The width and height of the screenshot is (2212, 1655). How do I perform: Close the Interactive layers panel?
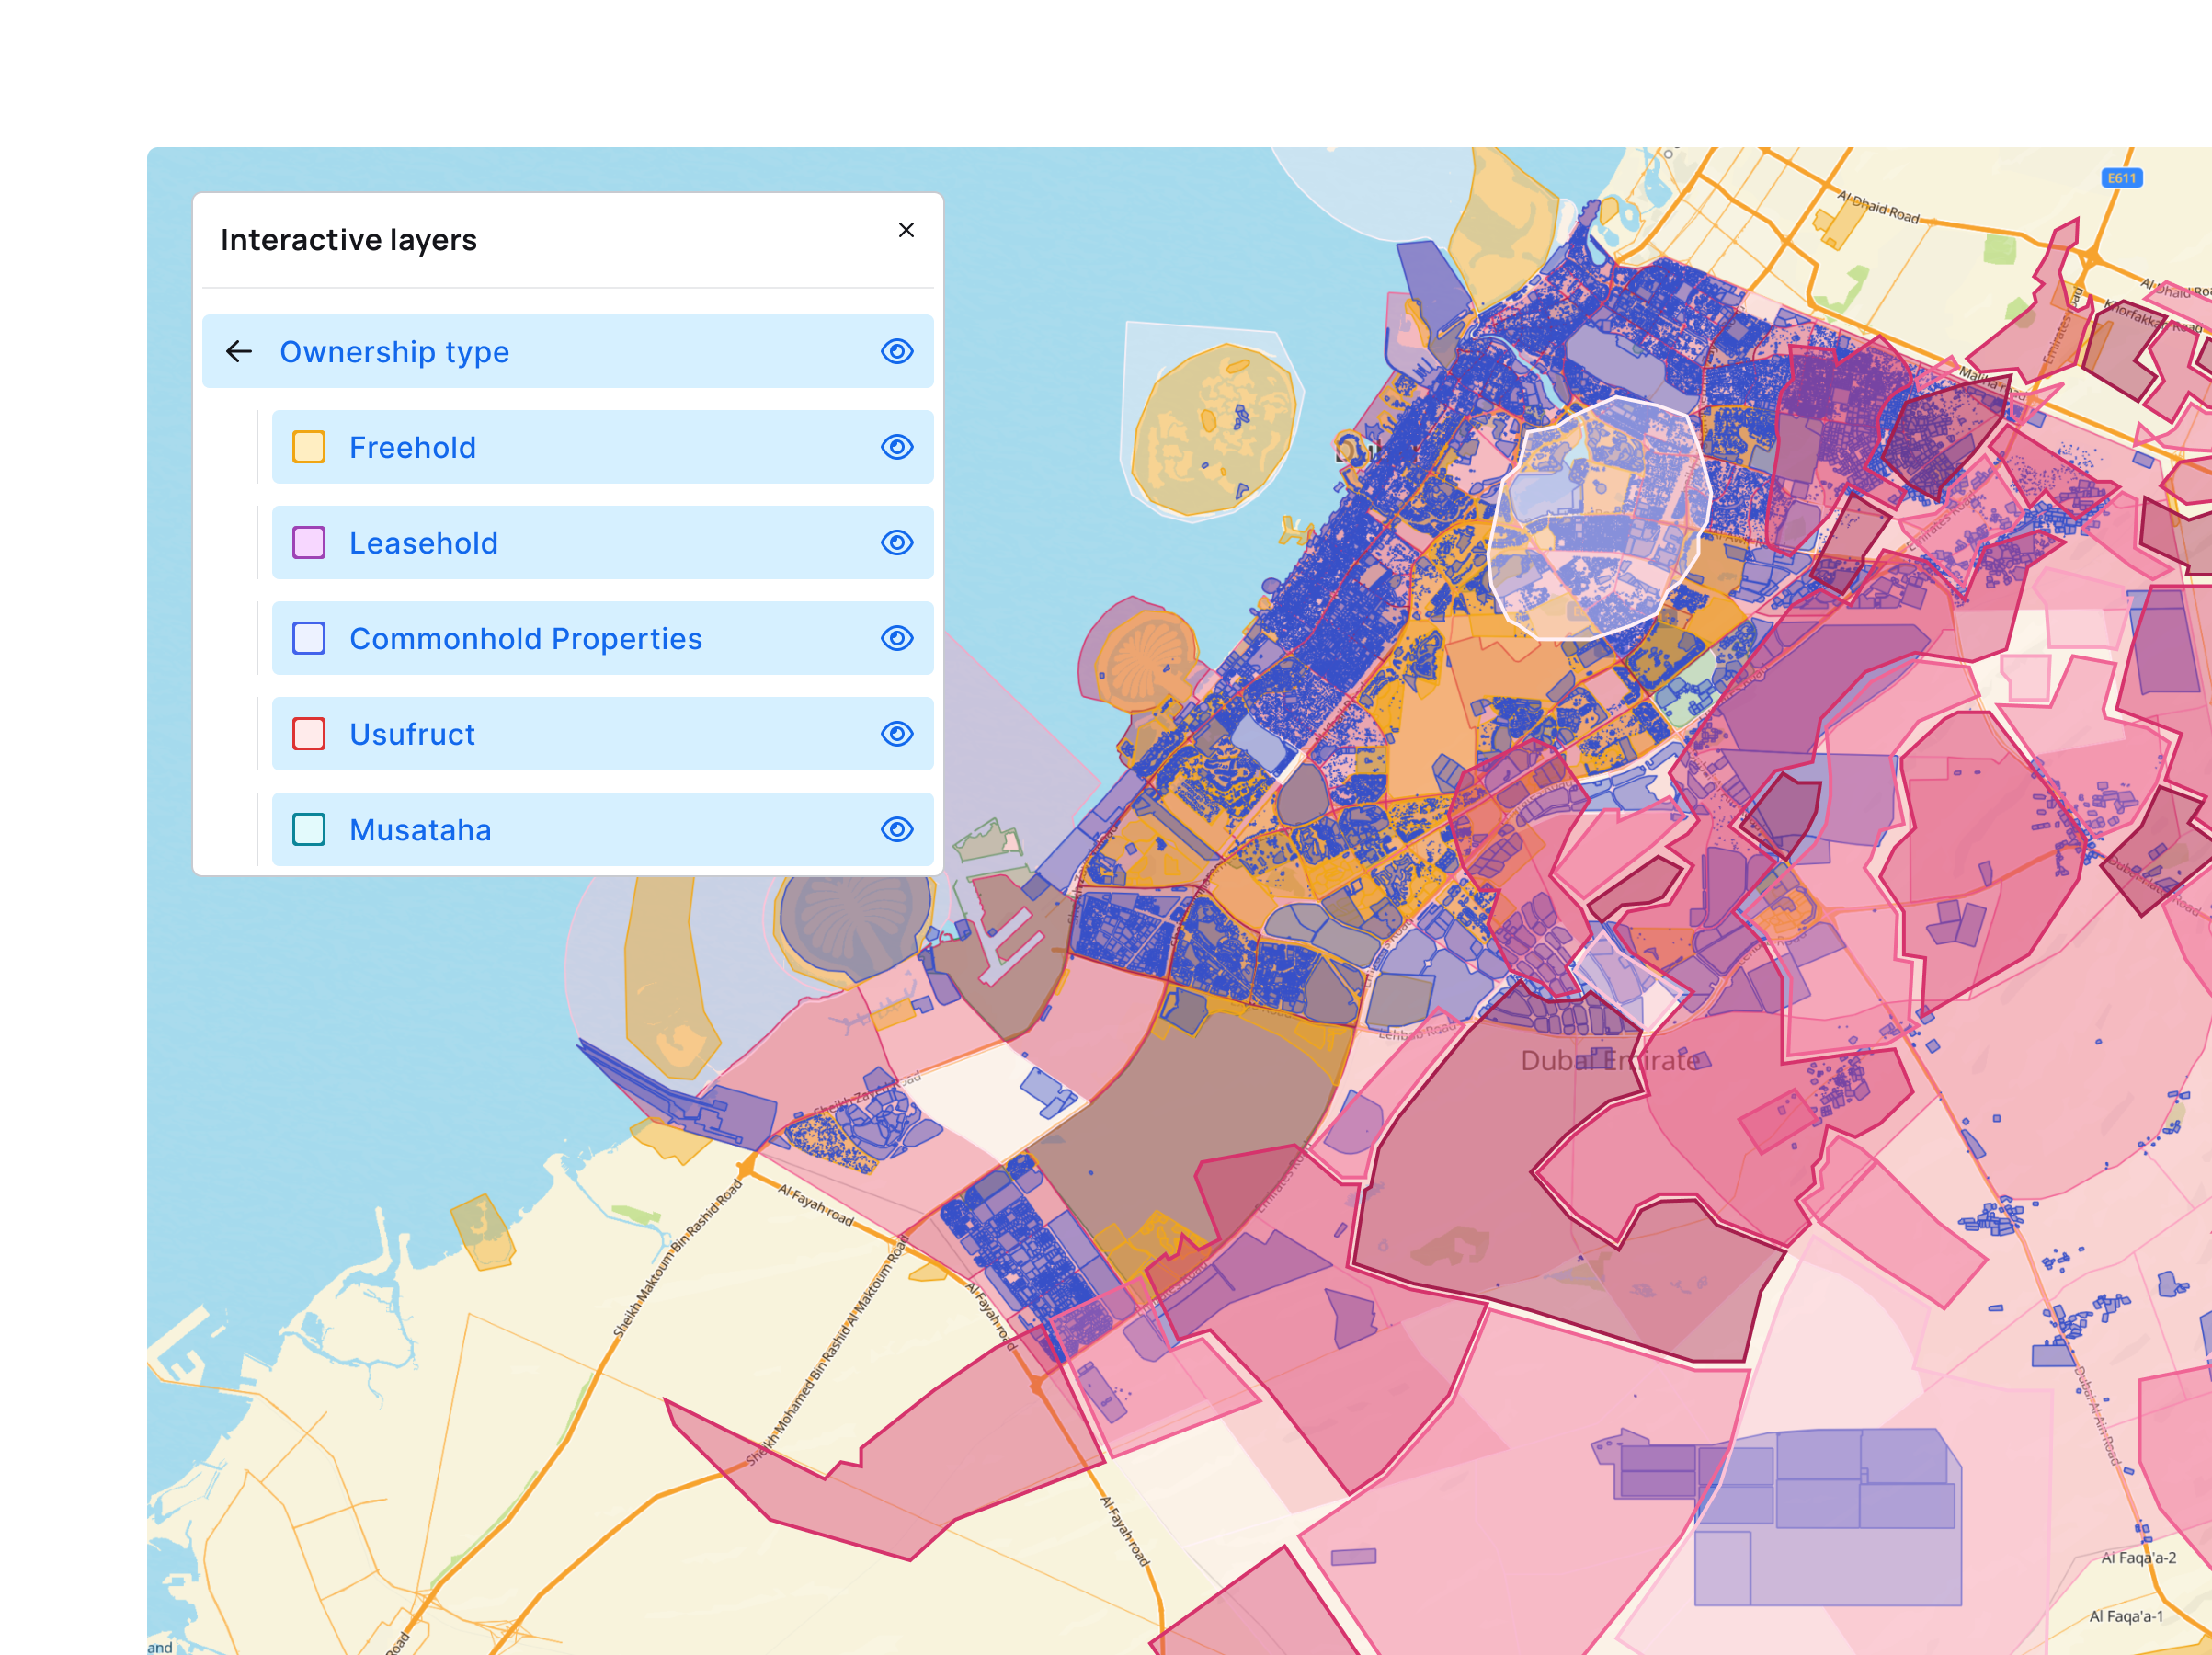tap(906, 230)
